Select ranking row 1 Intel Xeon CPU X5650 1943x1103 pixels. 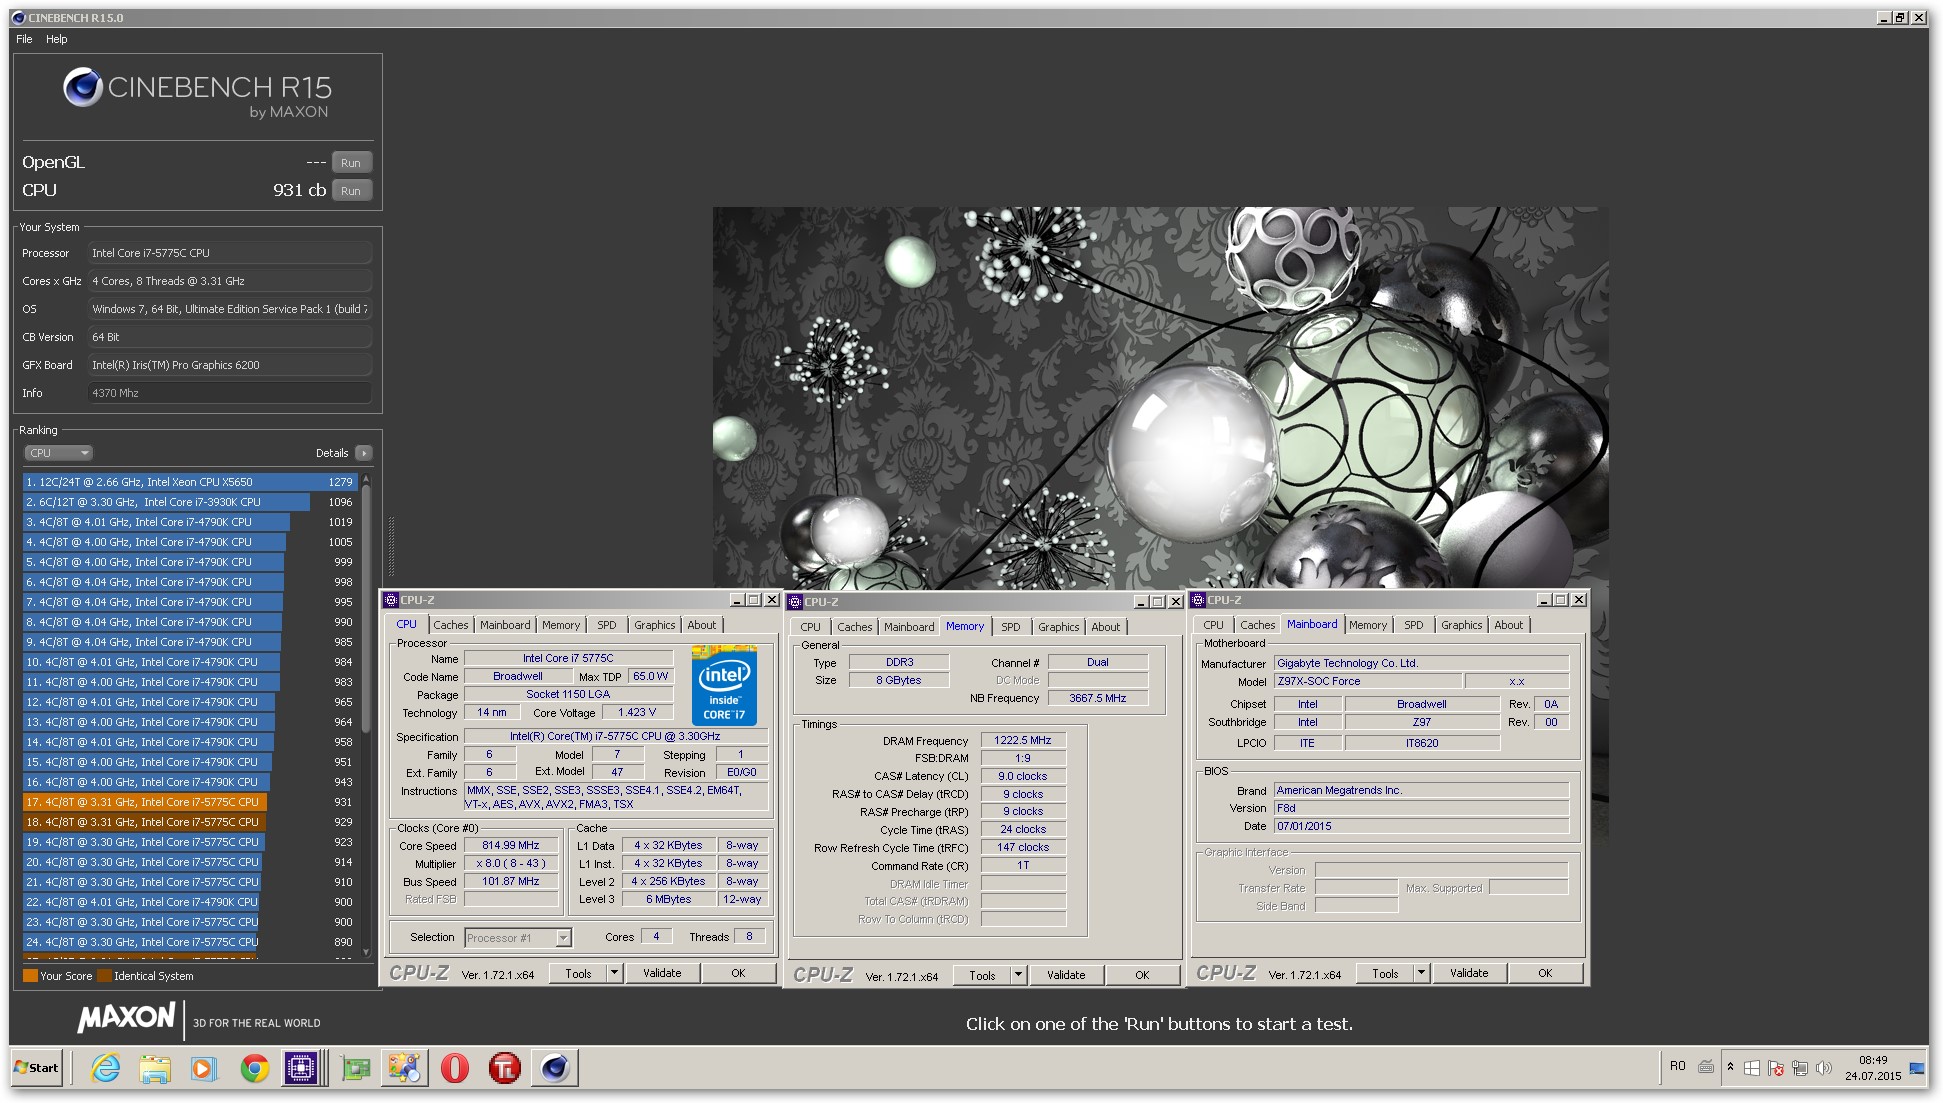pyautogui.click(x=190, y=482)
